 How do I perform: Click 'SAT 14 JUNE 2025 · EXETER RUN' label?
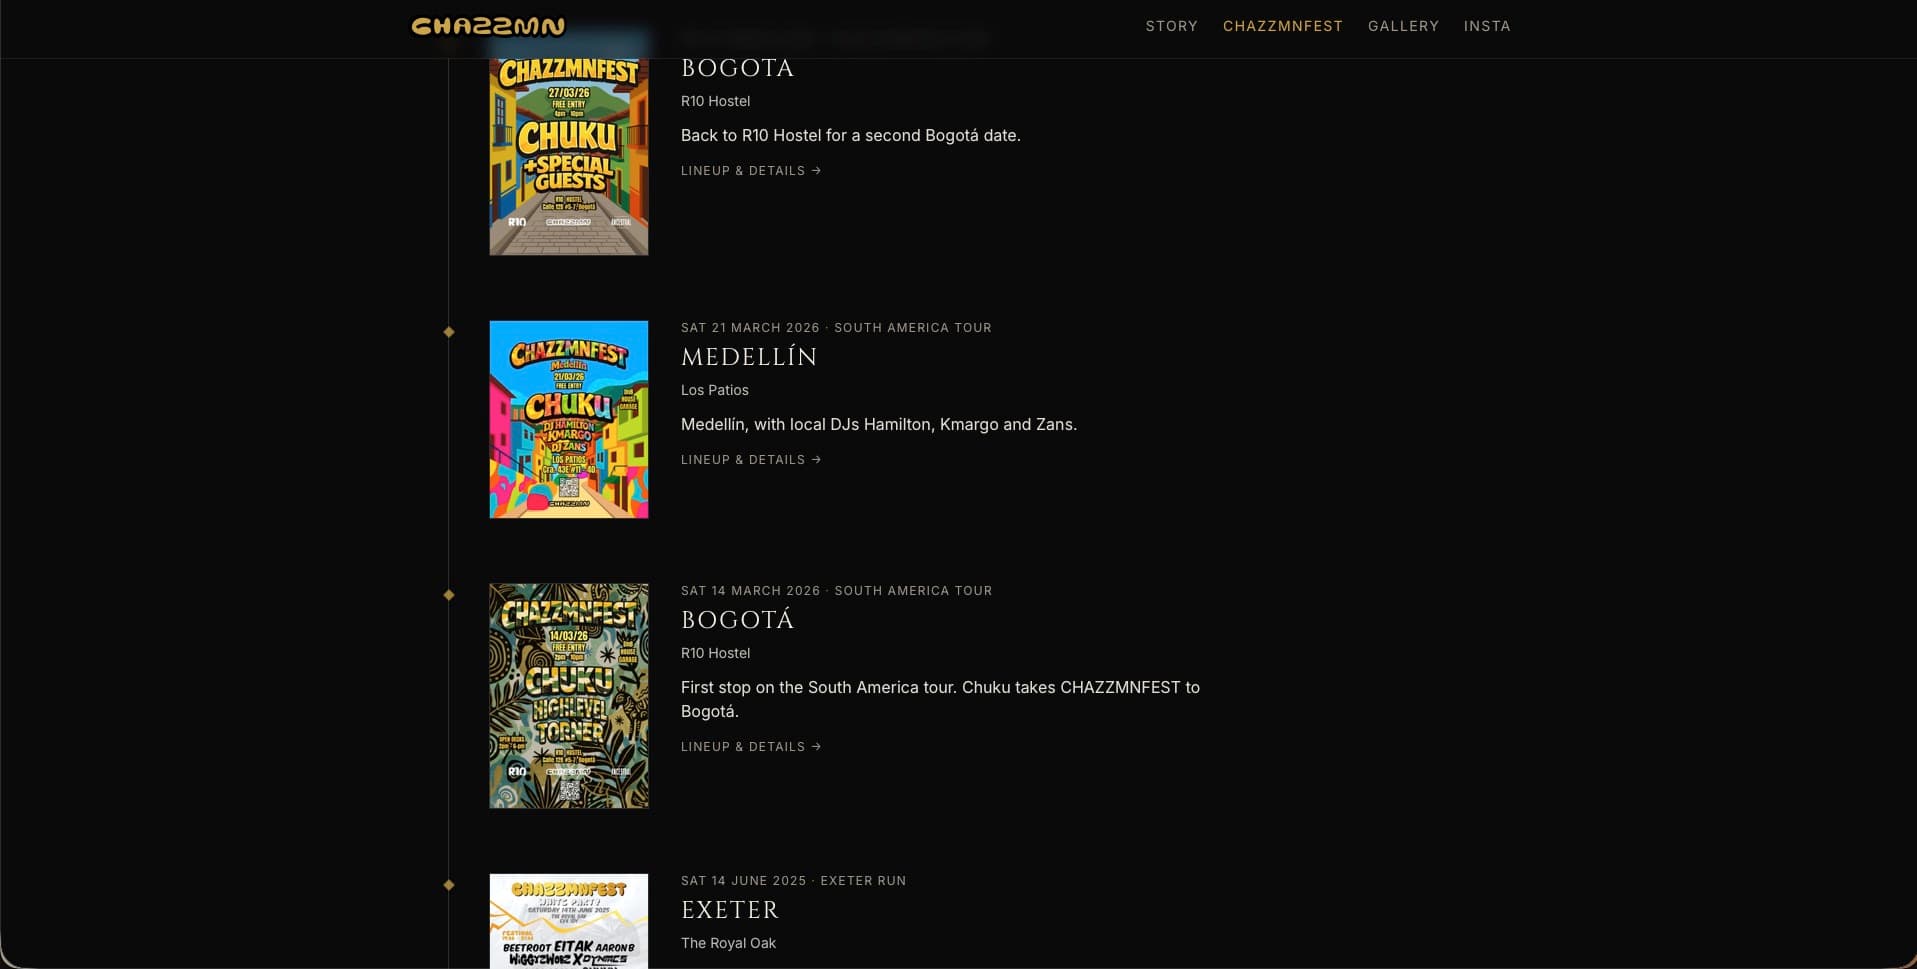[793, 881]
